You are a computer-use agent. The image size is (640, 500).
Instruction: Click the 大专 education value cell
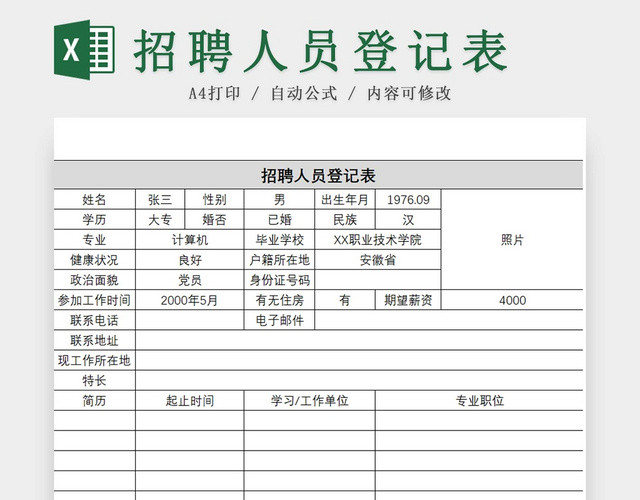[x=160, y=220]
